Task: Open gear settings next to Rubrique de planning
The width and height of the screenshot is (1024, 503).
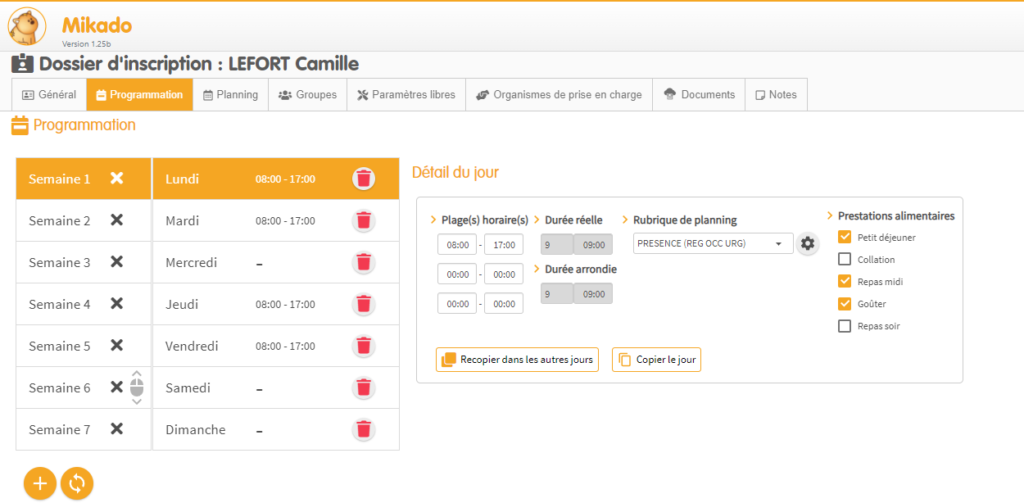Action: pyautogui.click(x=808, y=243)
